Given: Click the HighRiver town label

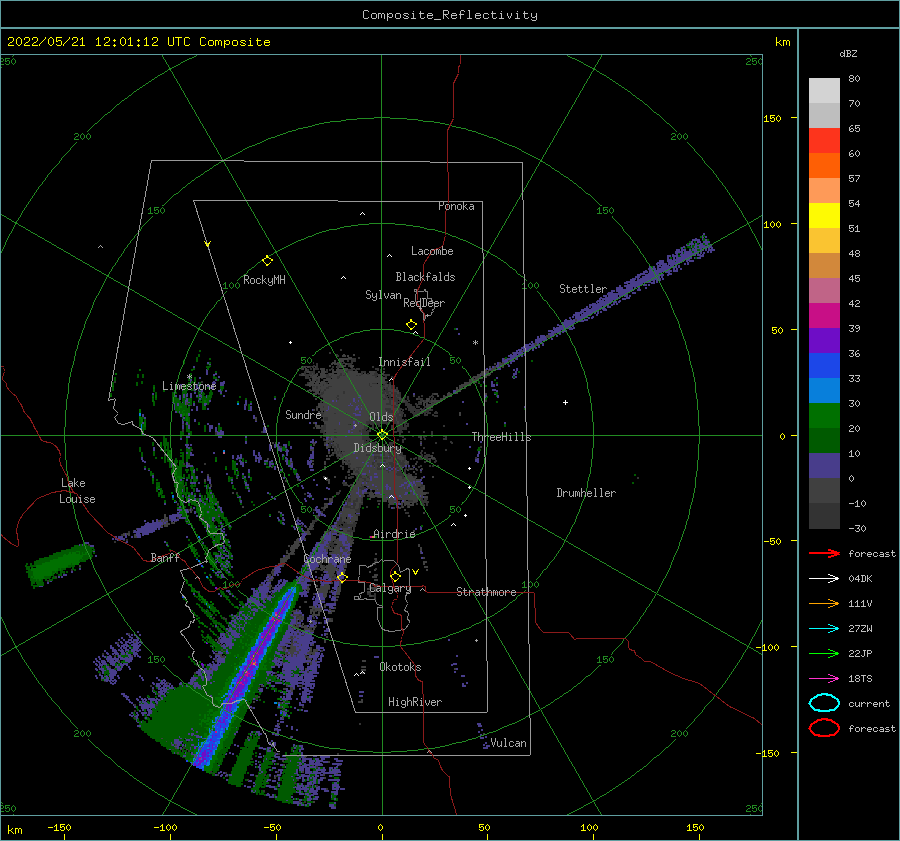Looking at the screenshot, I should [415, 702].
